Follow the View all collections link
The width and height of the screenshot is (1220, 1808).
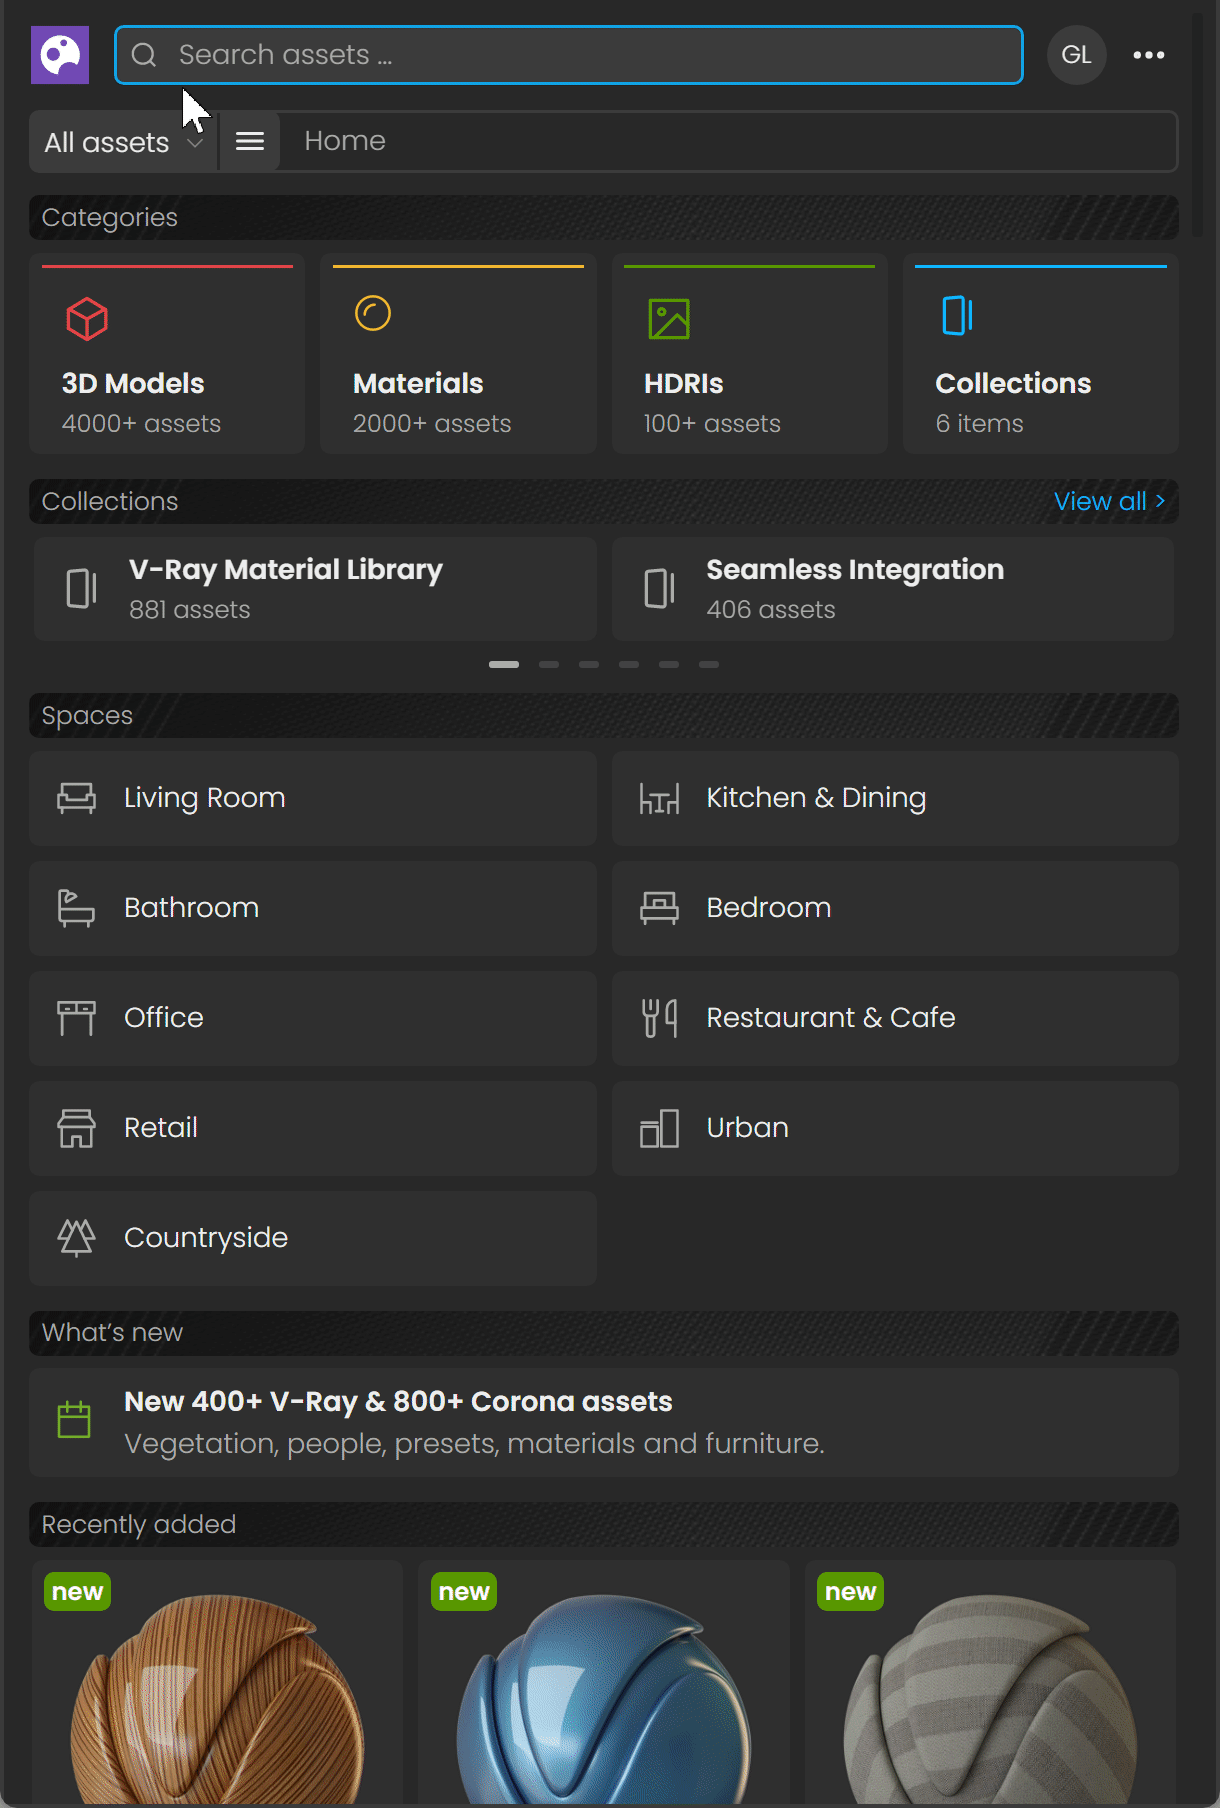point(1109,501)
